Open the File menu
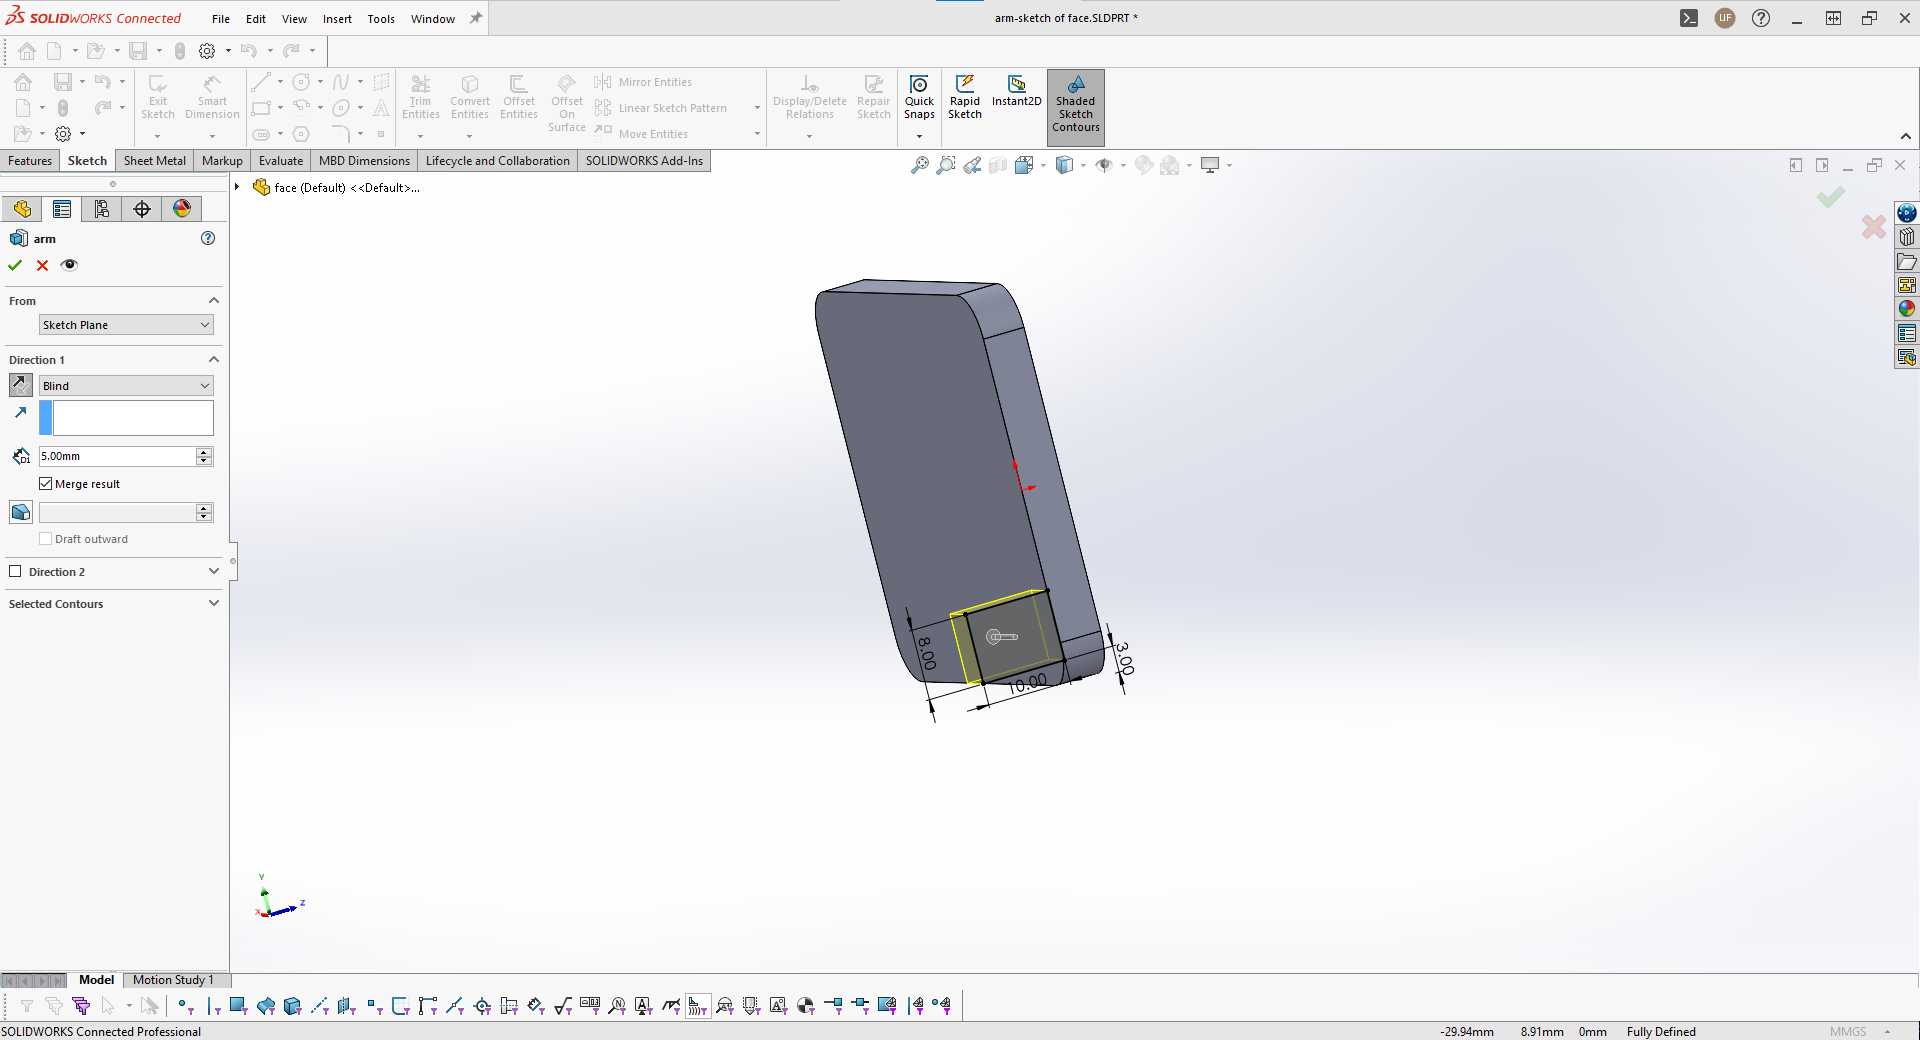 [221, 19]
